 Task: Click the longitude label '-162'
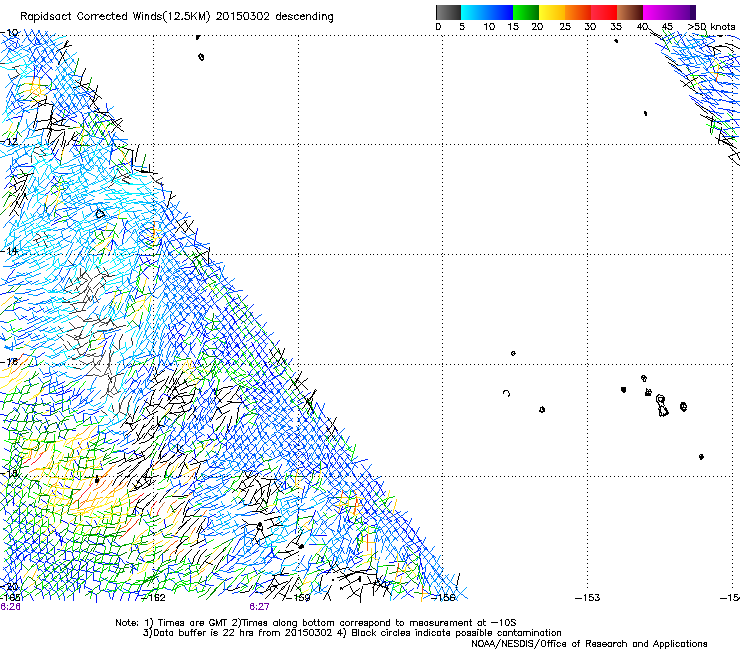coord(154,598)
